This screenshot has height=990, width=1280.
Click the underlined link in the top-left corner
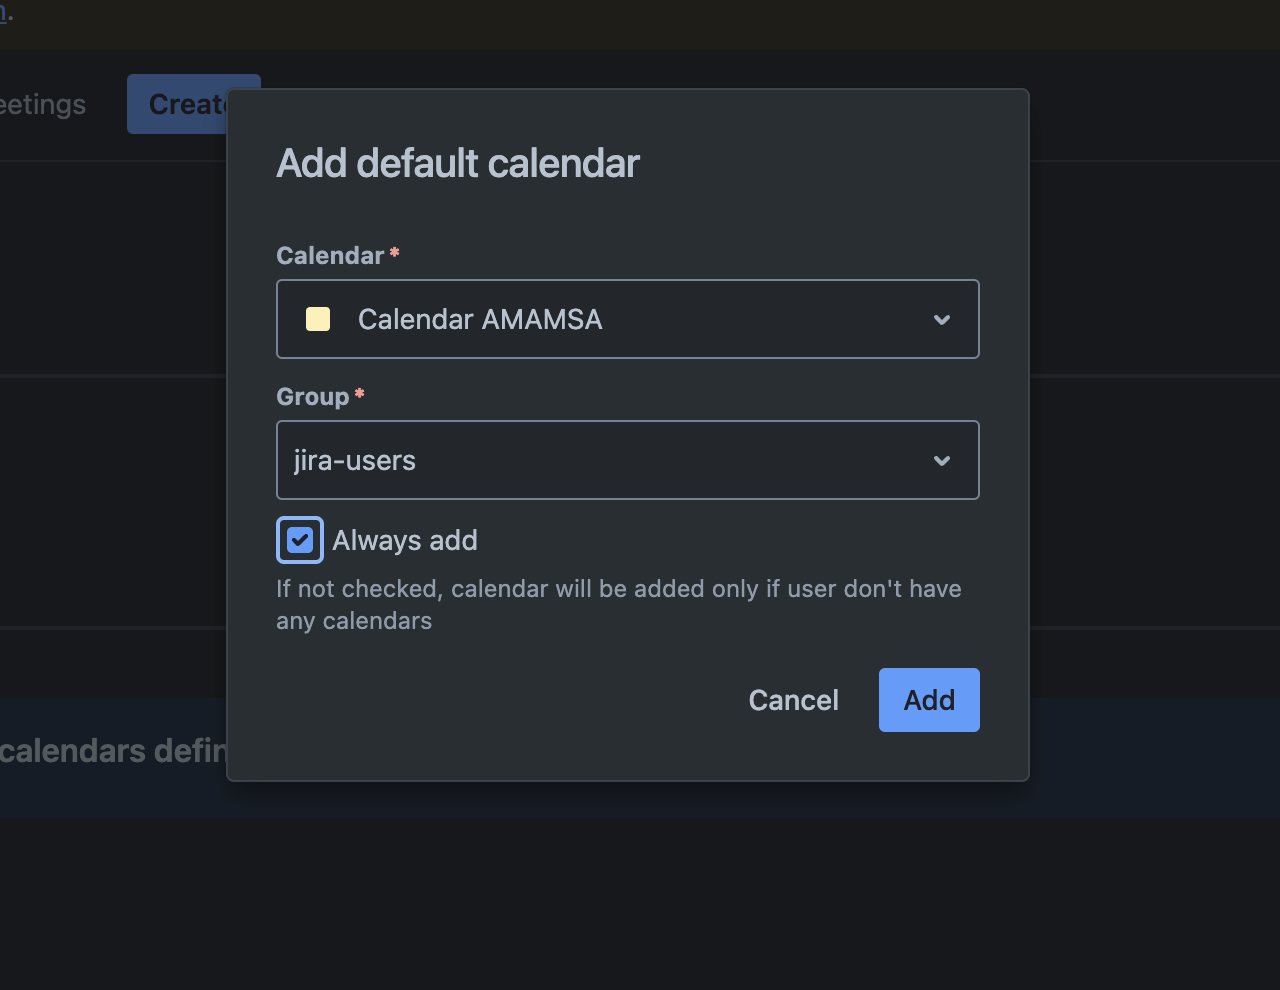coord(4,14)
